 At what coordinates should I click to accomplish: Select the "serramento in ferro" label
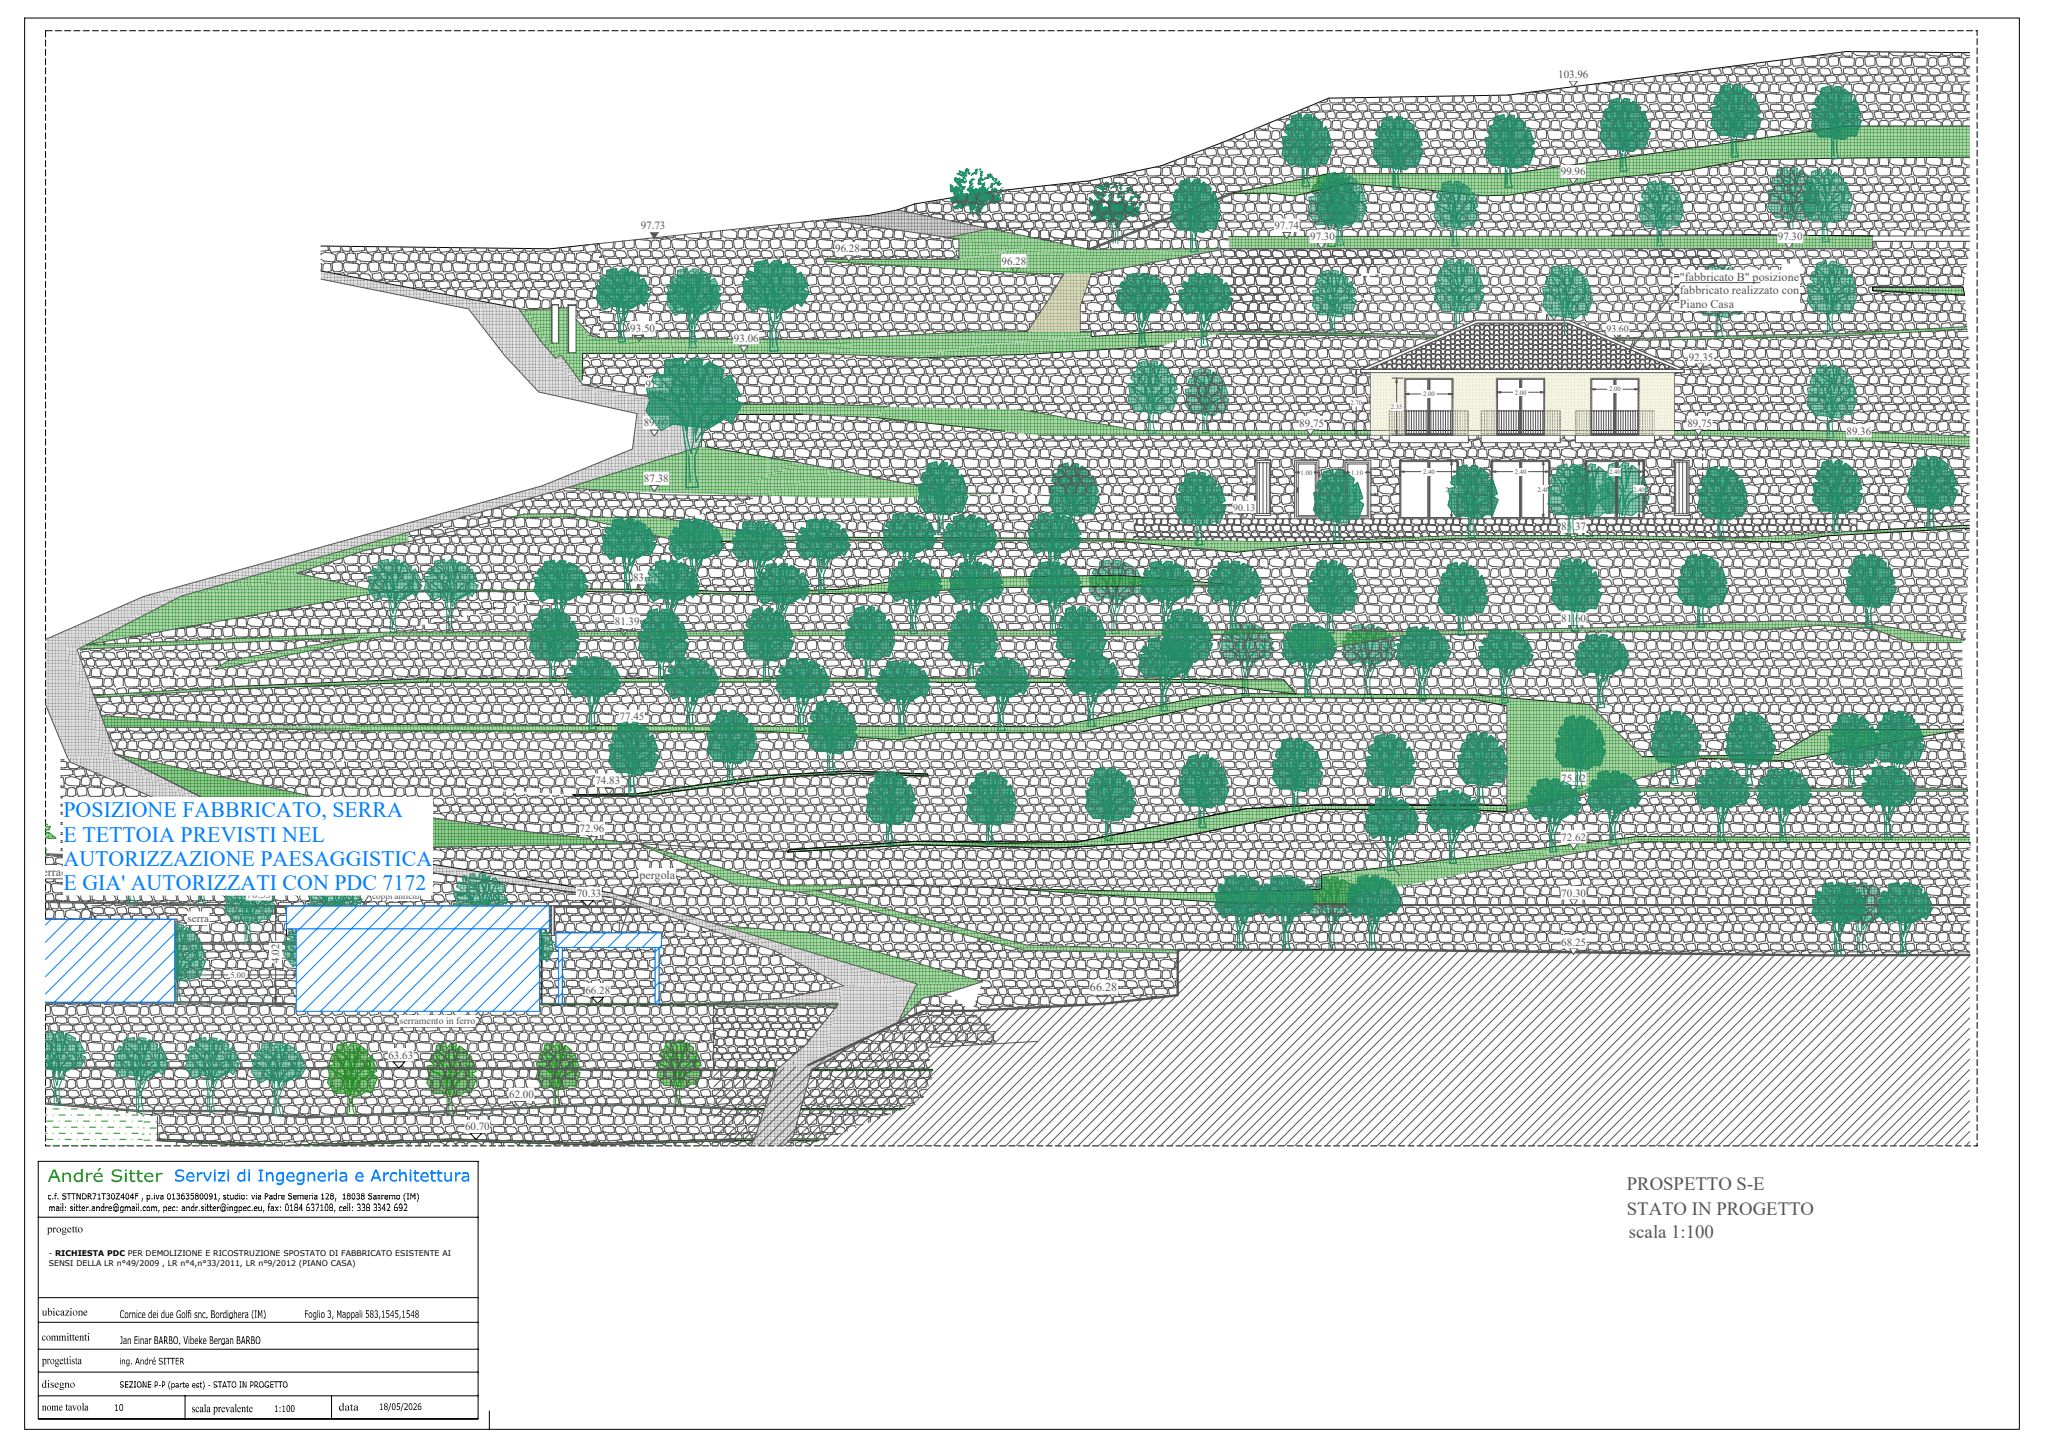[437, 1021]
